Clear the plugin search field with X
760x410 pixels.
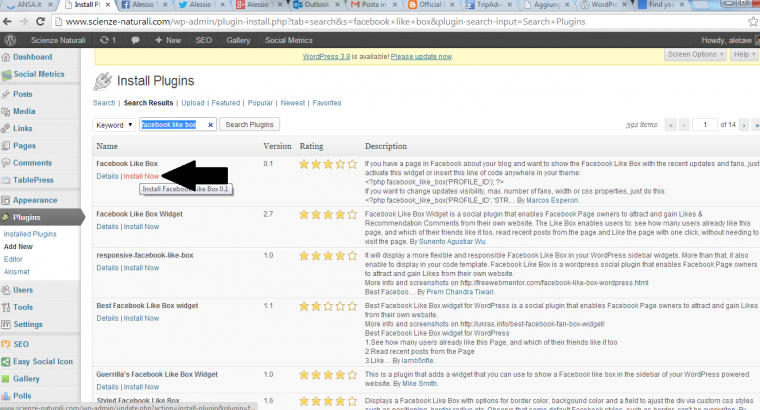tap(210, 125)
